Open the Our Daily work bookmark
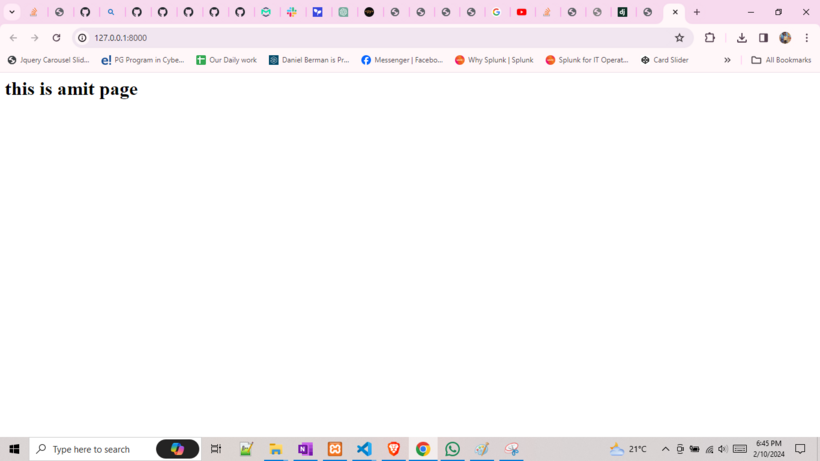This screenshot has width=820, height=461. tap(226, 60)
